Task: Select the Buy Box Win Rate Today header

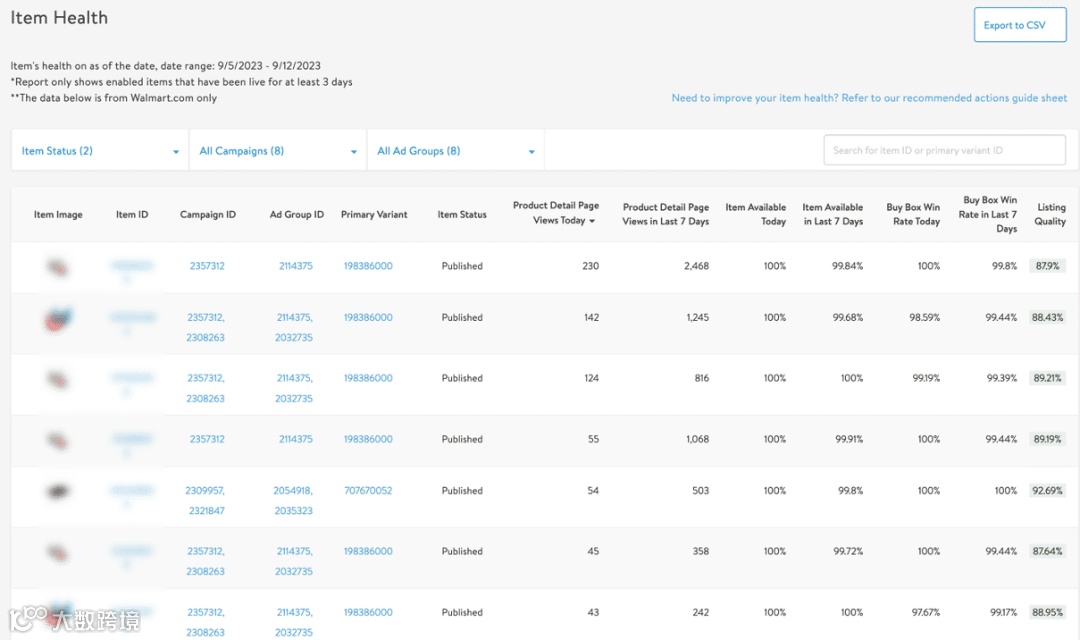Action: 913,214
